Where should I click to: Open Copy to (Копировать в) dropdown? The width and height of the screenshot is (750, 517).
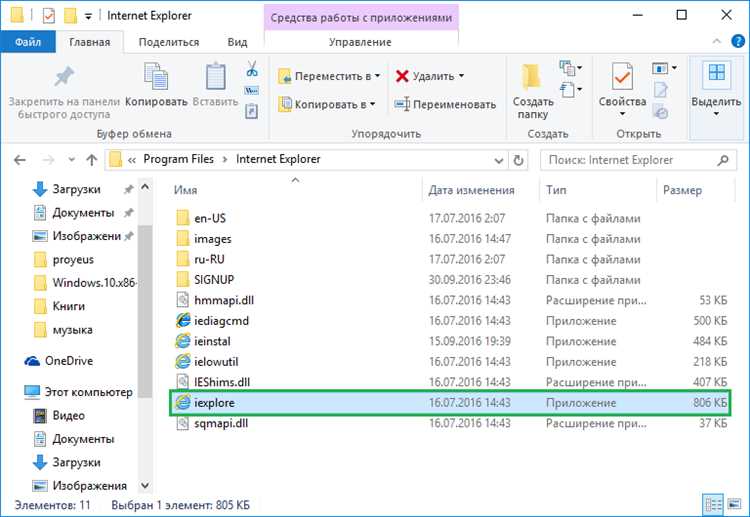[x=327, y=104]
